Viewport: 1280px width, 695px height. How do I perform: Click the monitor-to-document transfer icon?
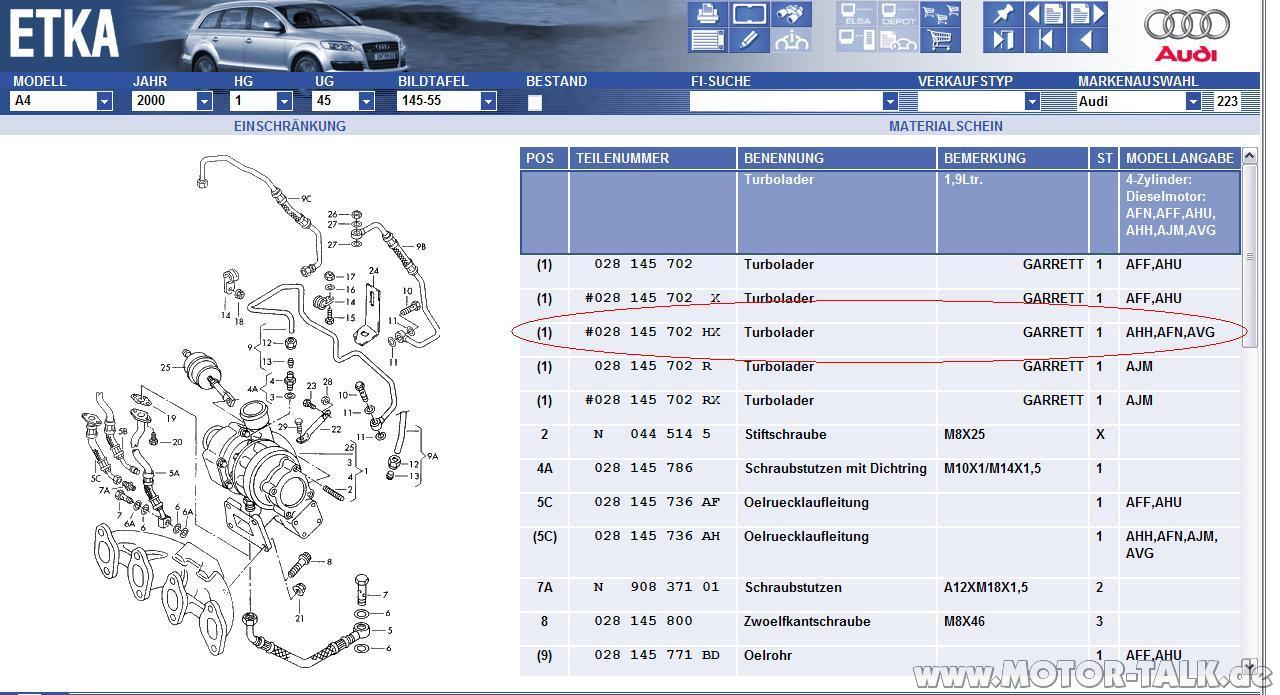[857, 41]
